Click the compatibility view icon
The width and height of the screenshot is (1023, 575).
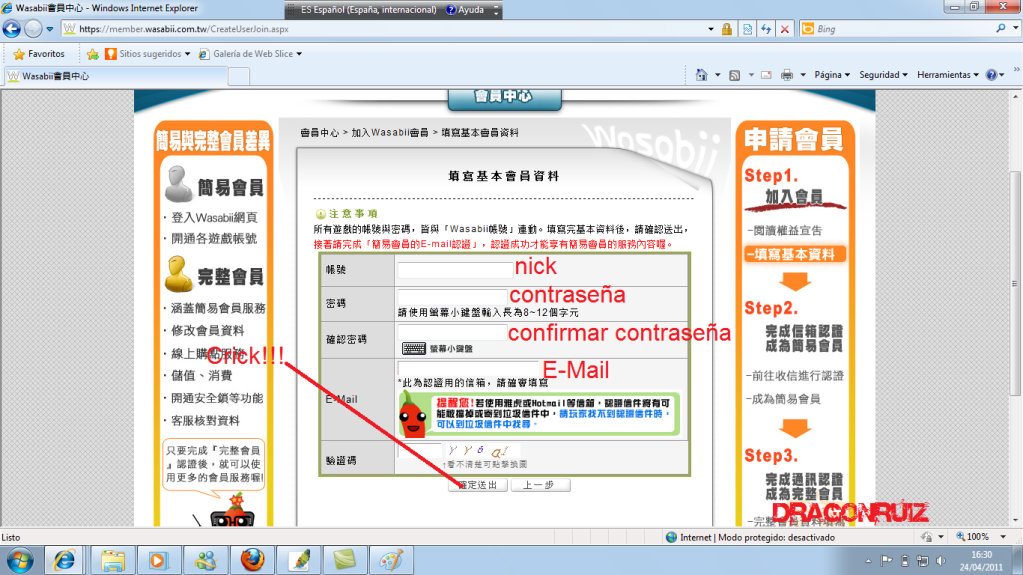tap(747, 29)
